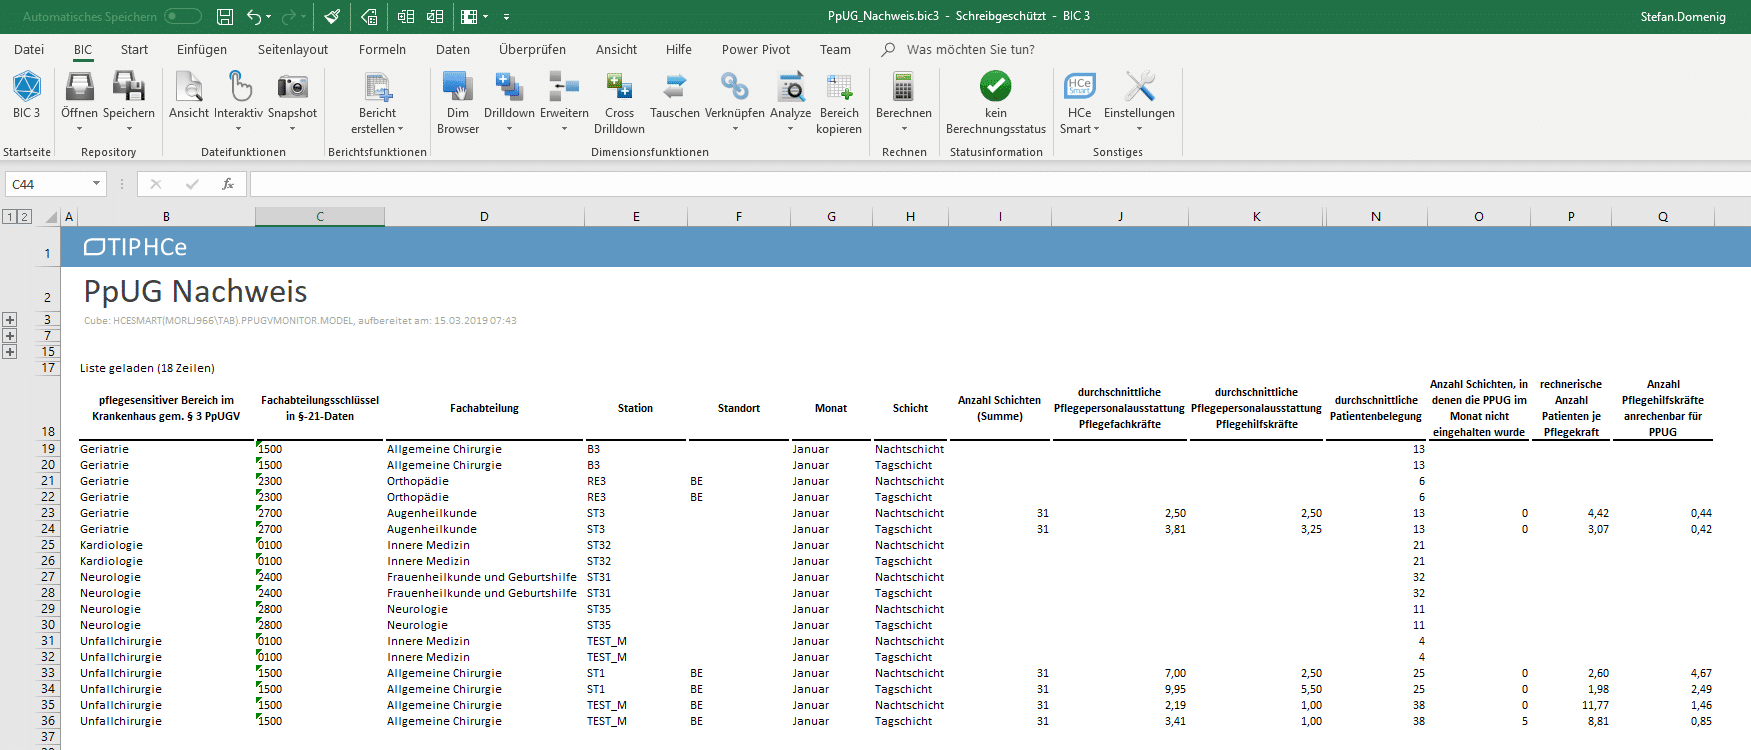Take a Snapshot with the camera icon
The height and width of the screenshot is (750, 1751).
292,87
